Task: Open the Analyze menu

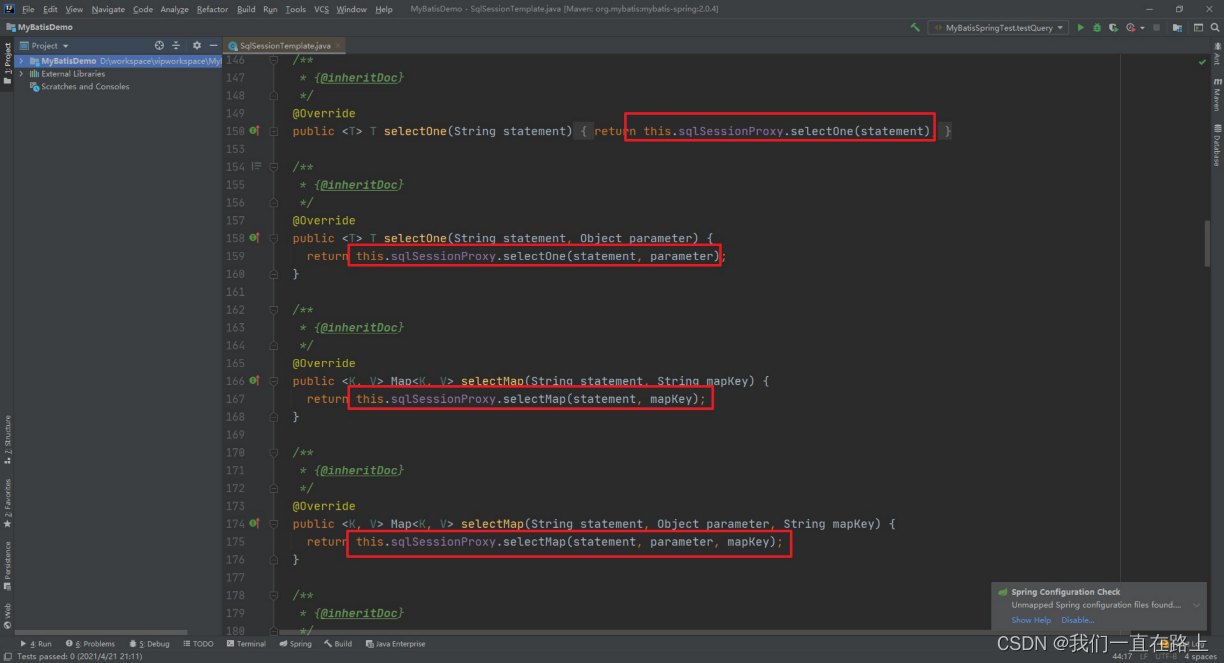Action: click(175, 9)
